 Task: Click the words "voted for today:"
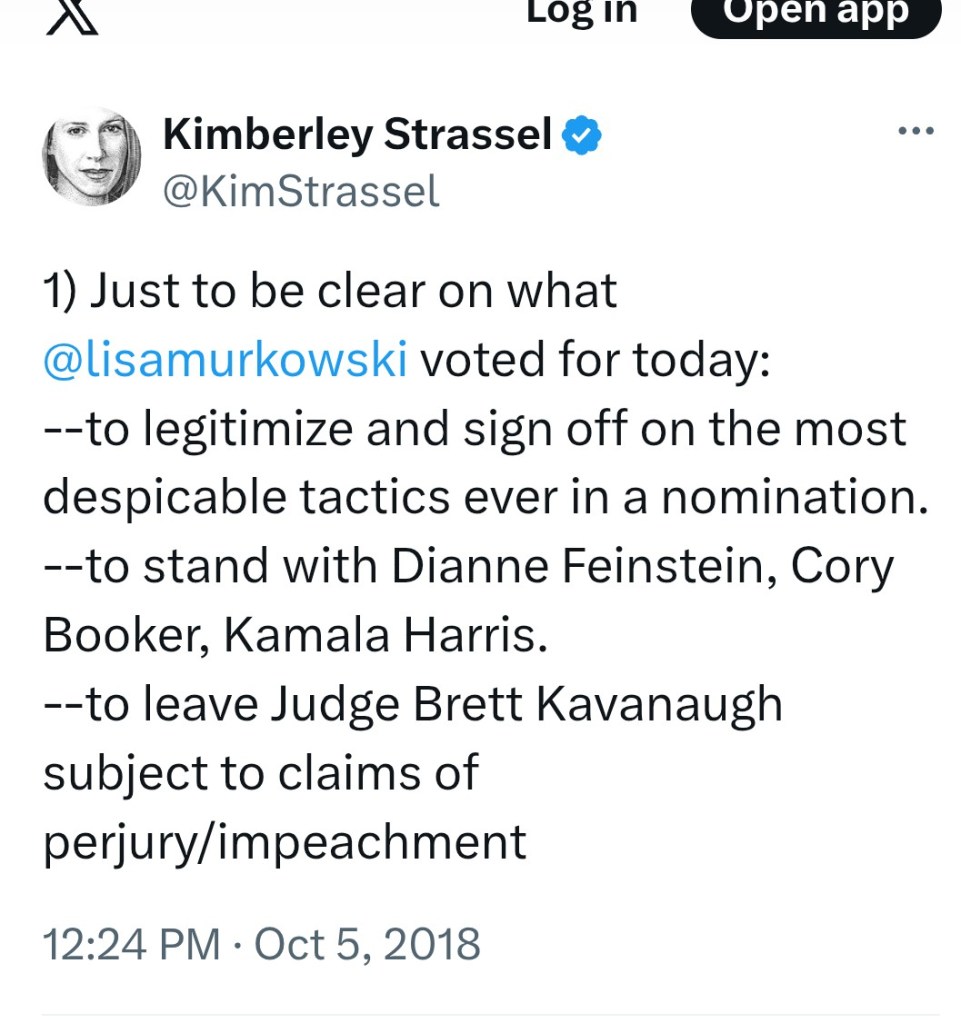(x=594, y=360)
